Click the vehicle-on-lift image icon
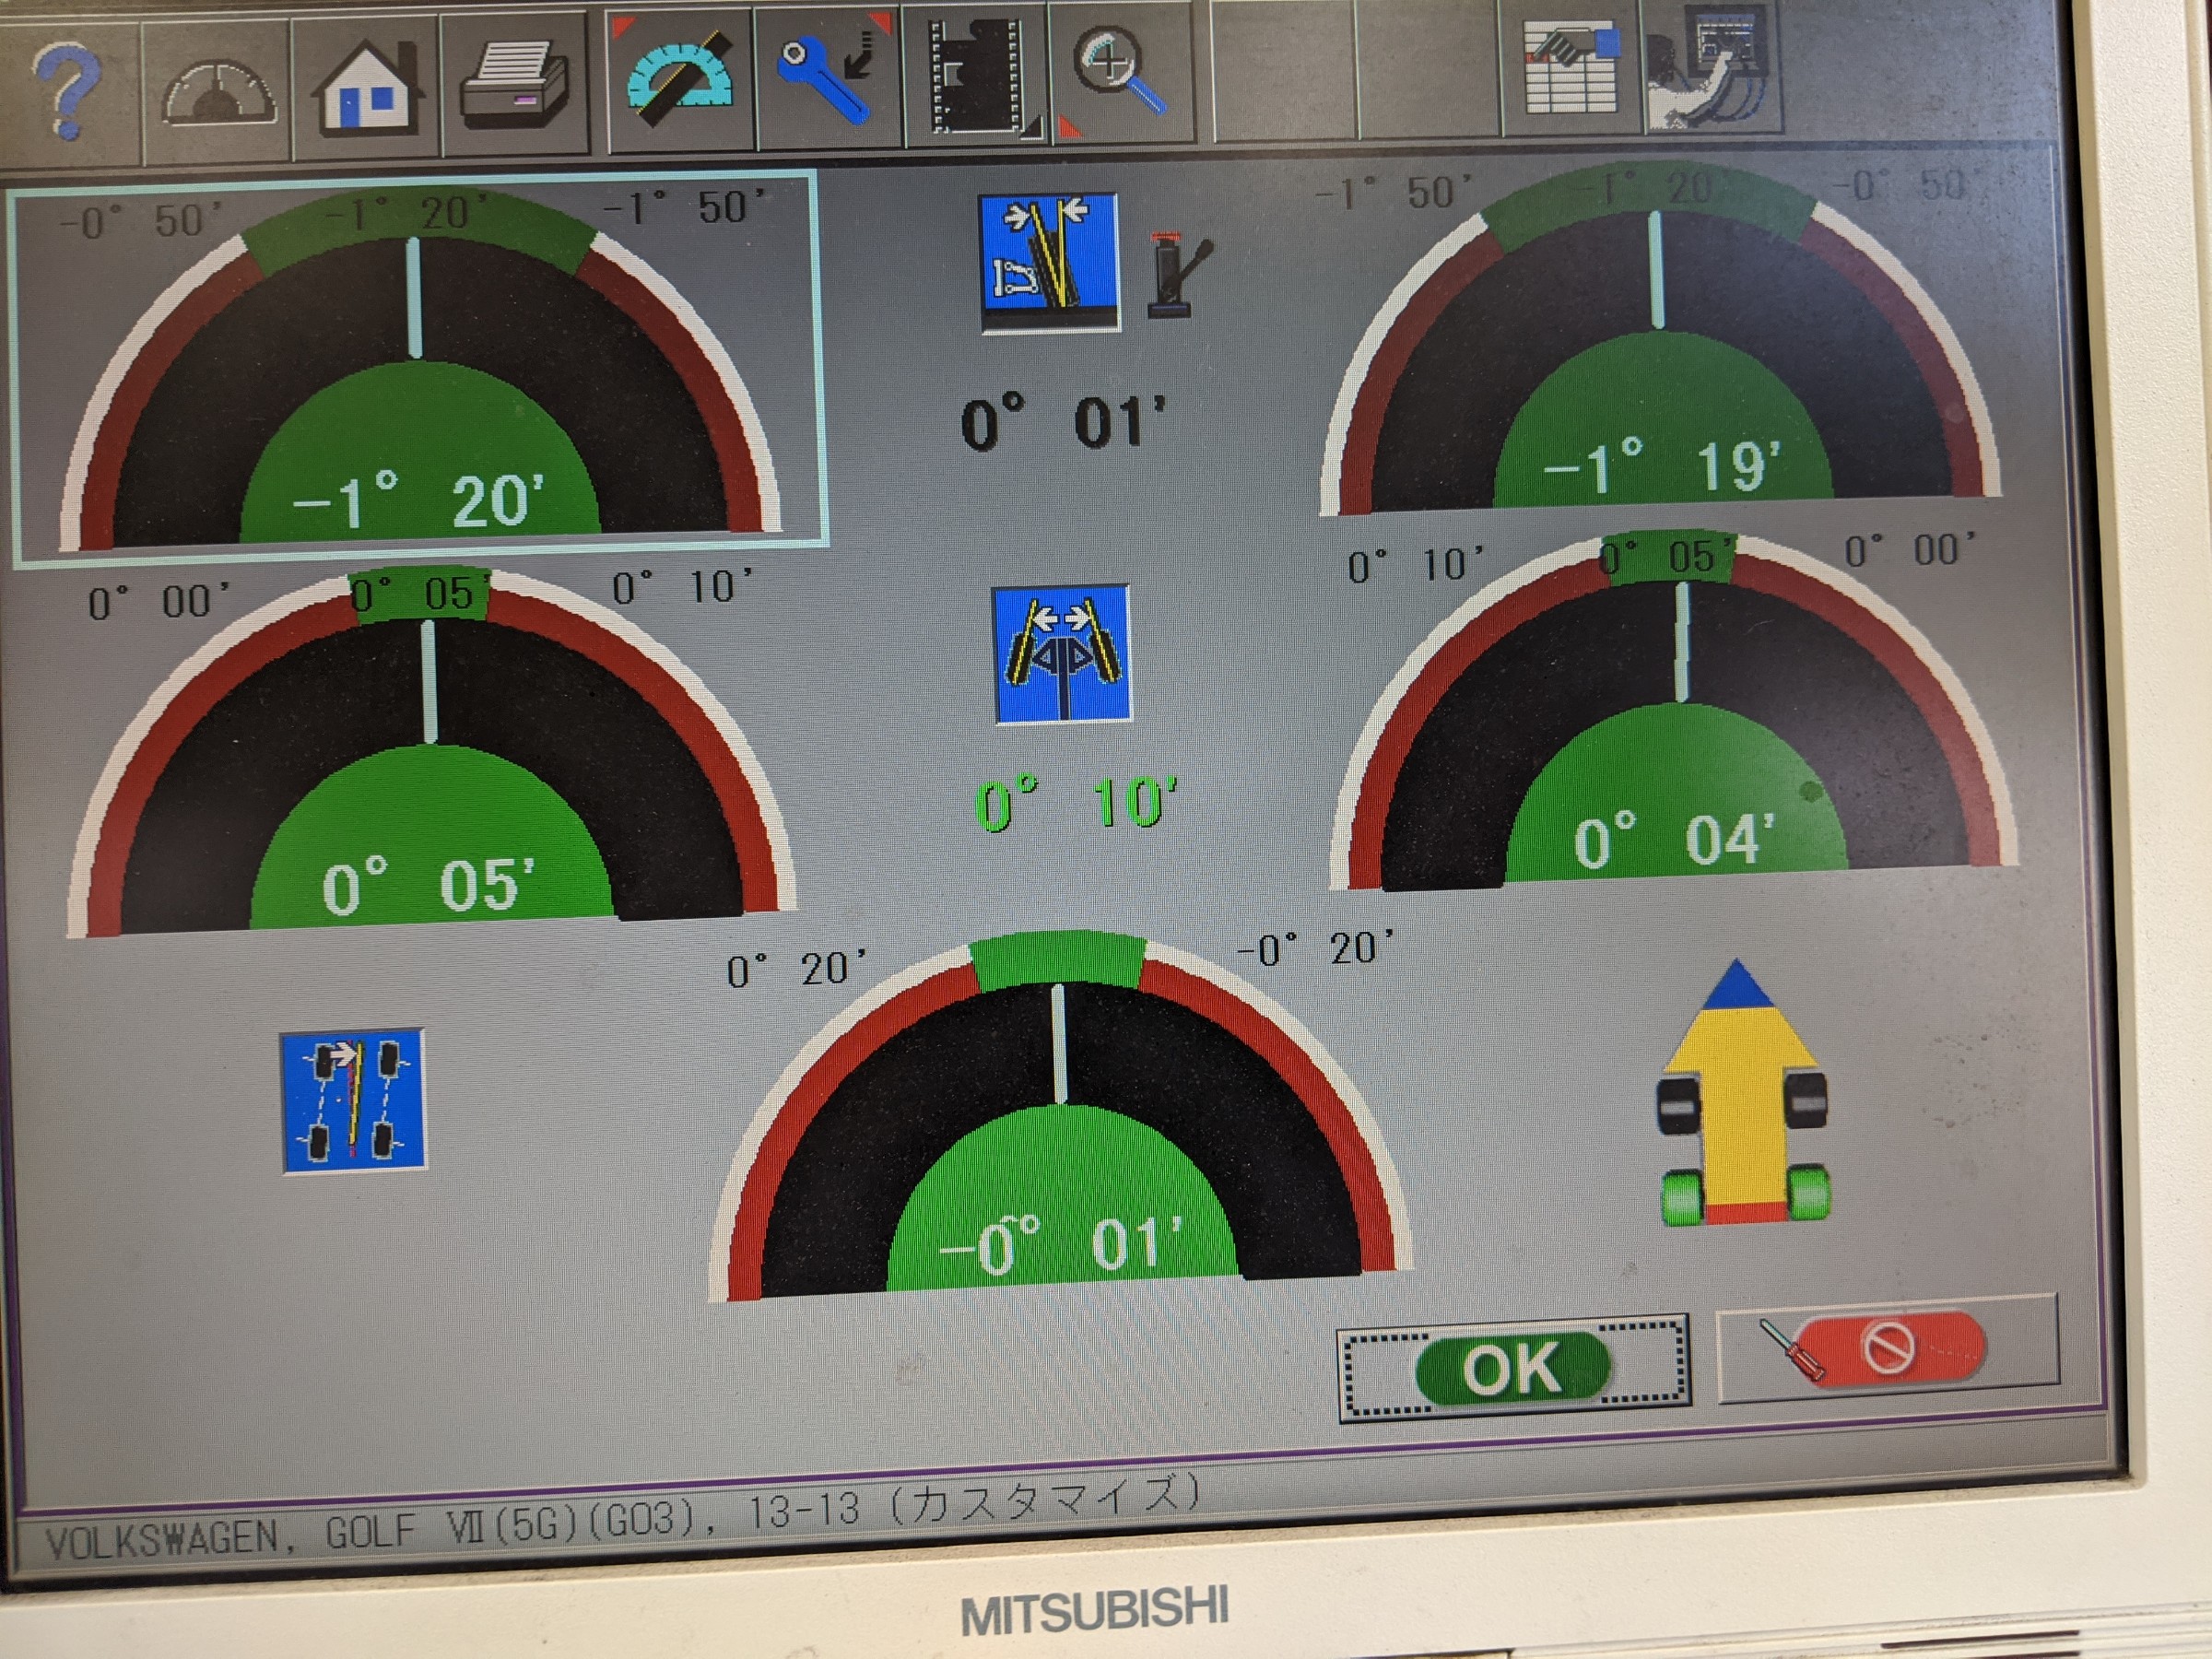The image size is (2212, 1659). pyautogui.click(x=1712, y=68)
